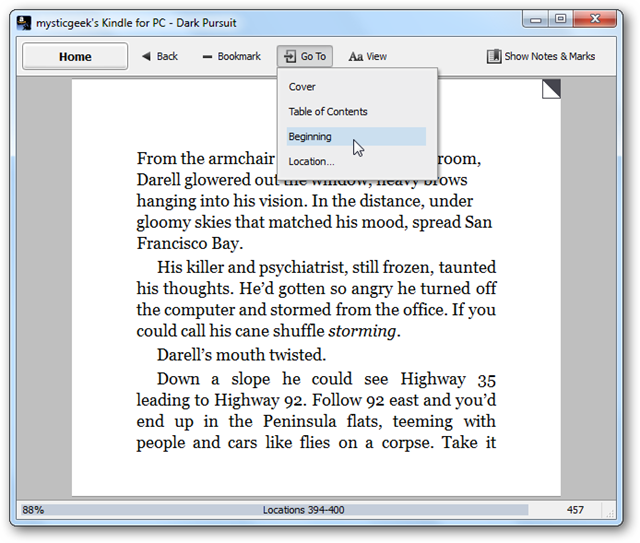Open the View options dropdown
Screen dimensions: 640x543
[367, 56]
